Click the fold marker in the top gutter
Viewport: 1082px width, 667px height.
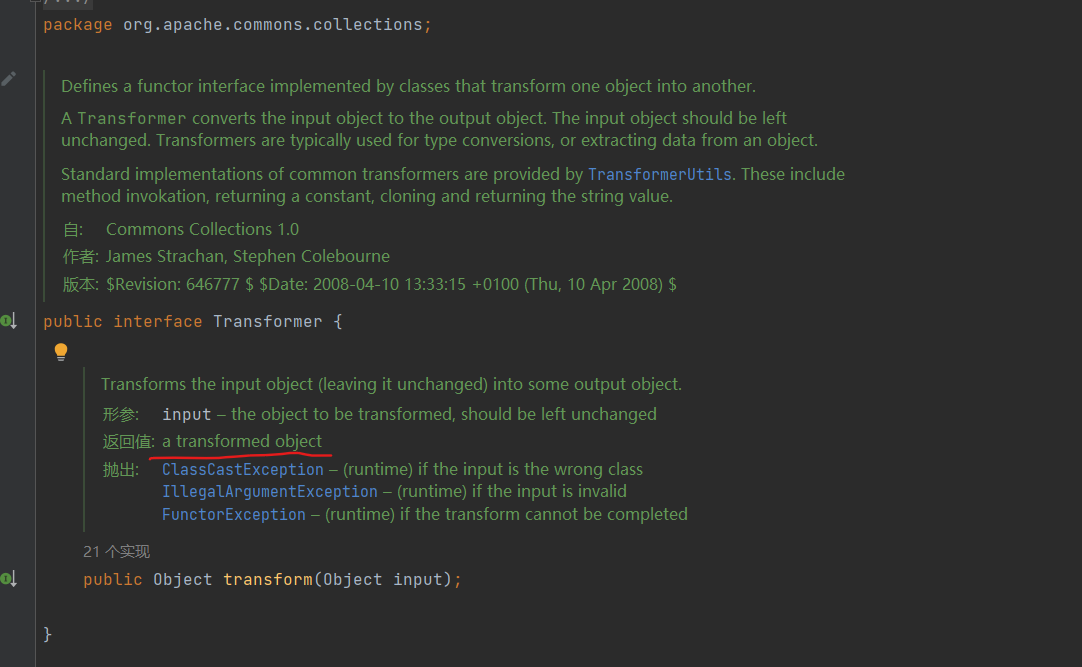point(36,3)
